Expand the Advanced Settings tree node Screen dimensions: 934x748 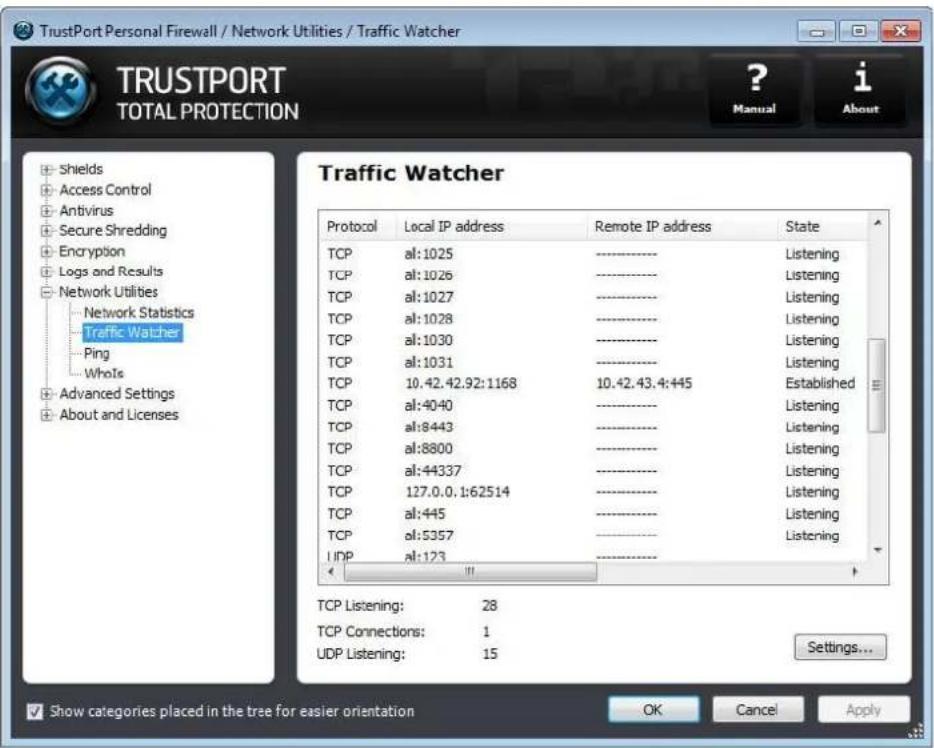[46, 394]
